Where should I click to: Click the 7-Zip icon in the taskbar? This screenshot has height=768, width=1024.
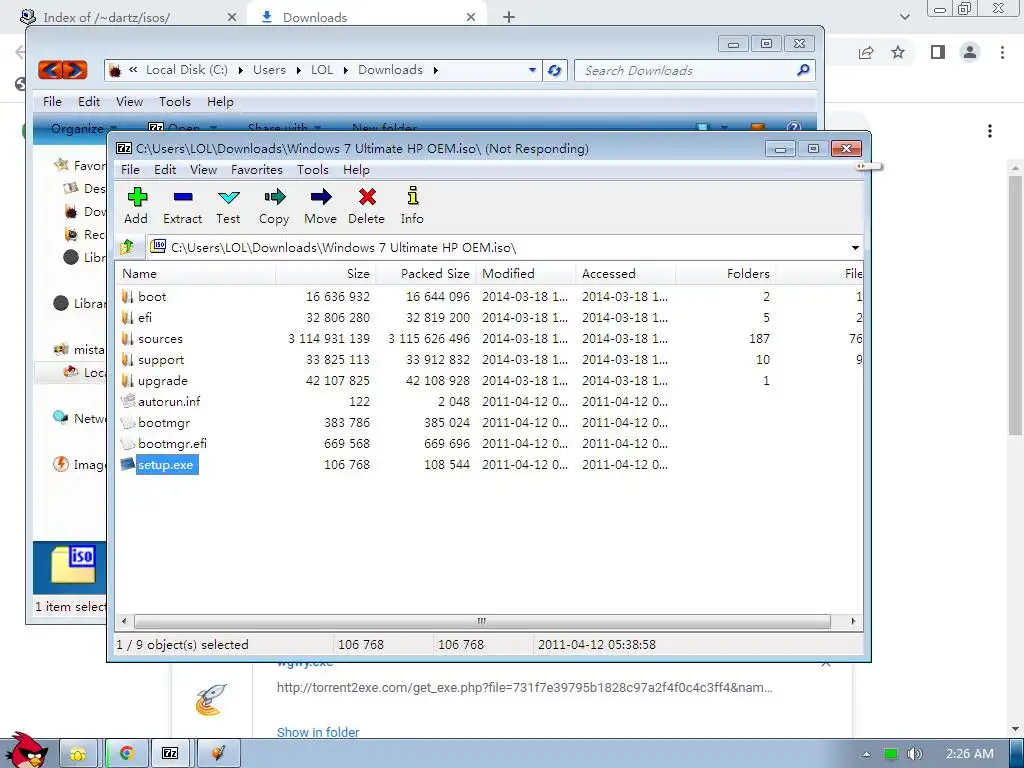(x=170, y=753)
